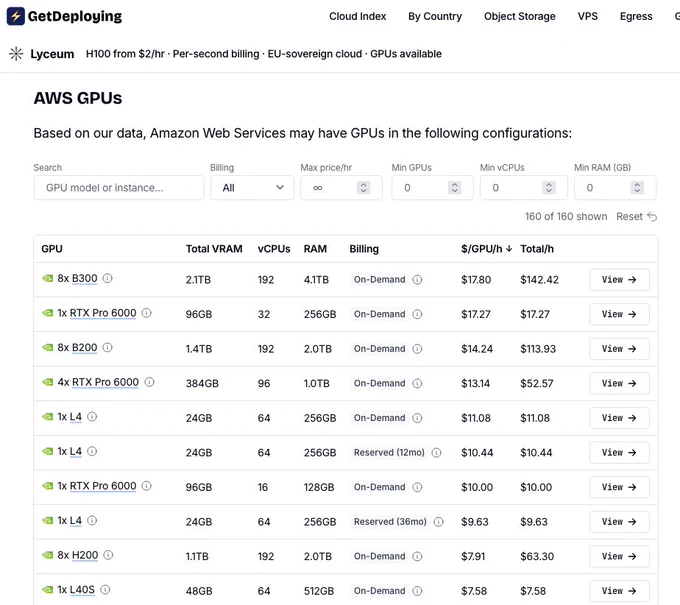Click the Max price/hr stepper arrows
680x605 pixels.
[x=363, y=188]
